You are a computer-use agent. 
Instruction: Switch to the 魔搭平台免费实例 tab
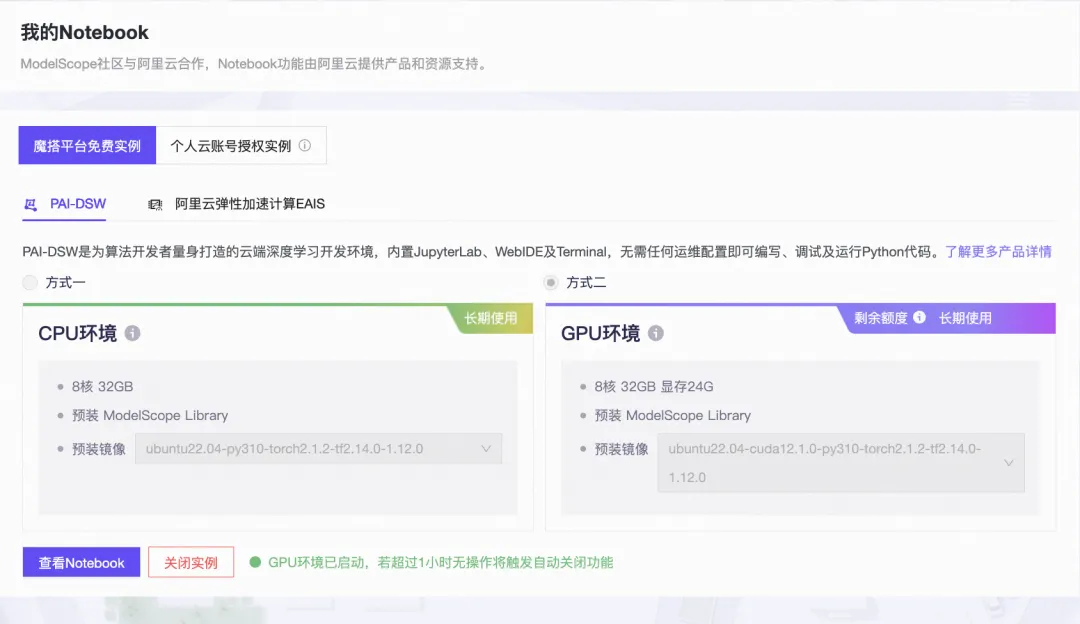click(86, 144)
